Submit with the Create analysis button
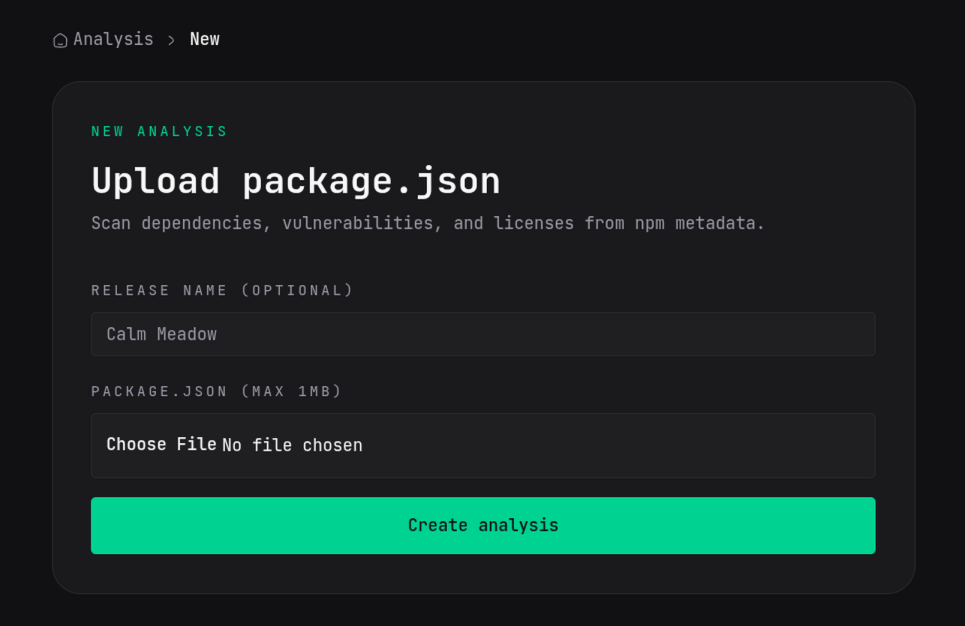The image size is (965, 626). point(482,525)
